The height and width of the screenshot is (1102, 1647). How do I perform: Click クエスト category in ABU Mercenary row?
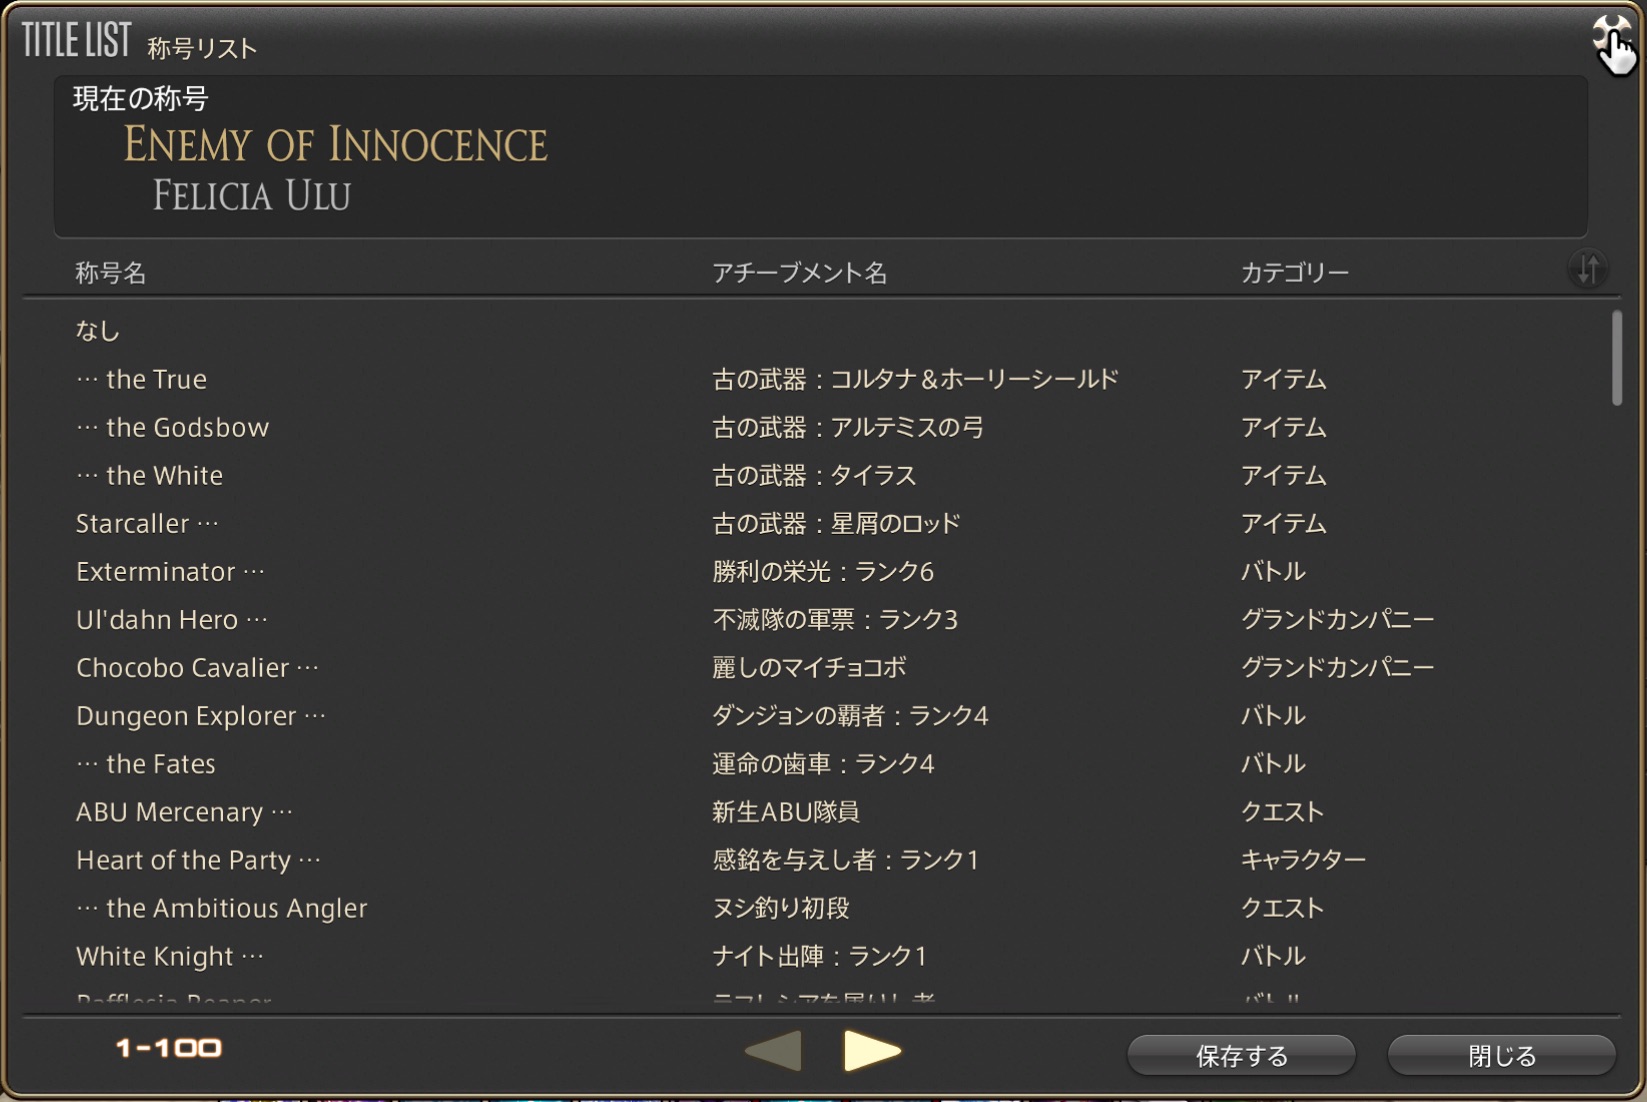click(x=1282, y=811)
